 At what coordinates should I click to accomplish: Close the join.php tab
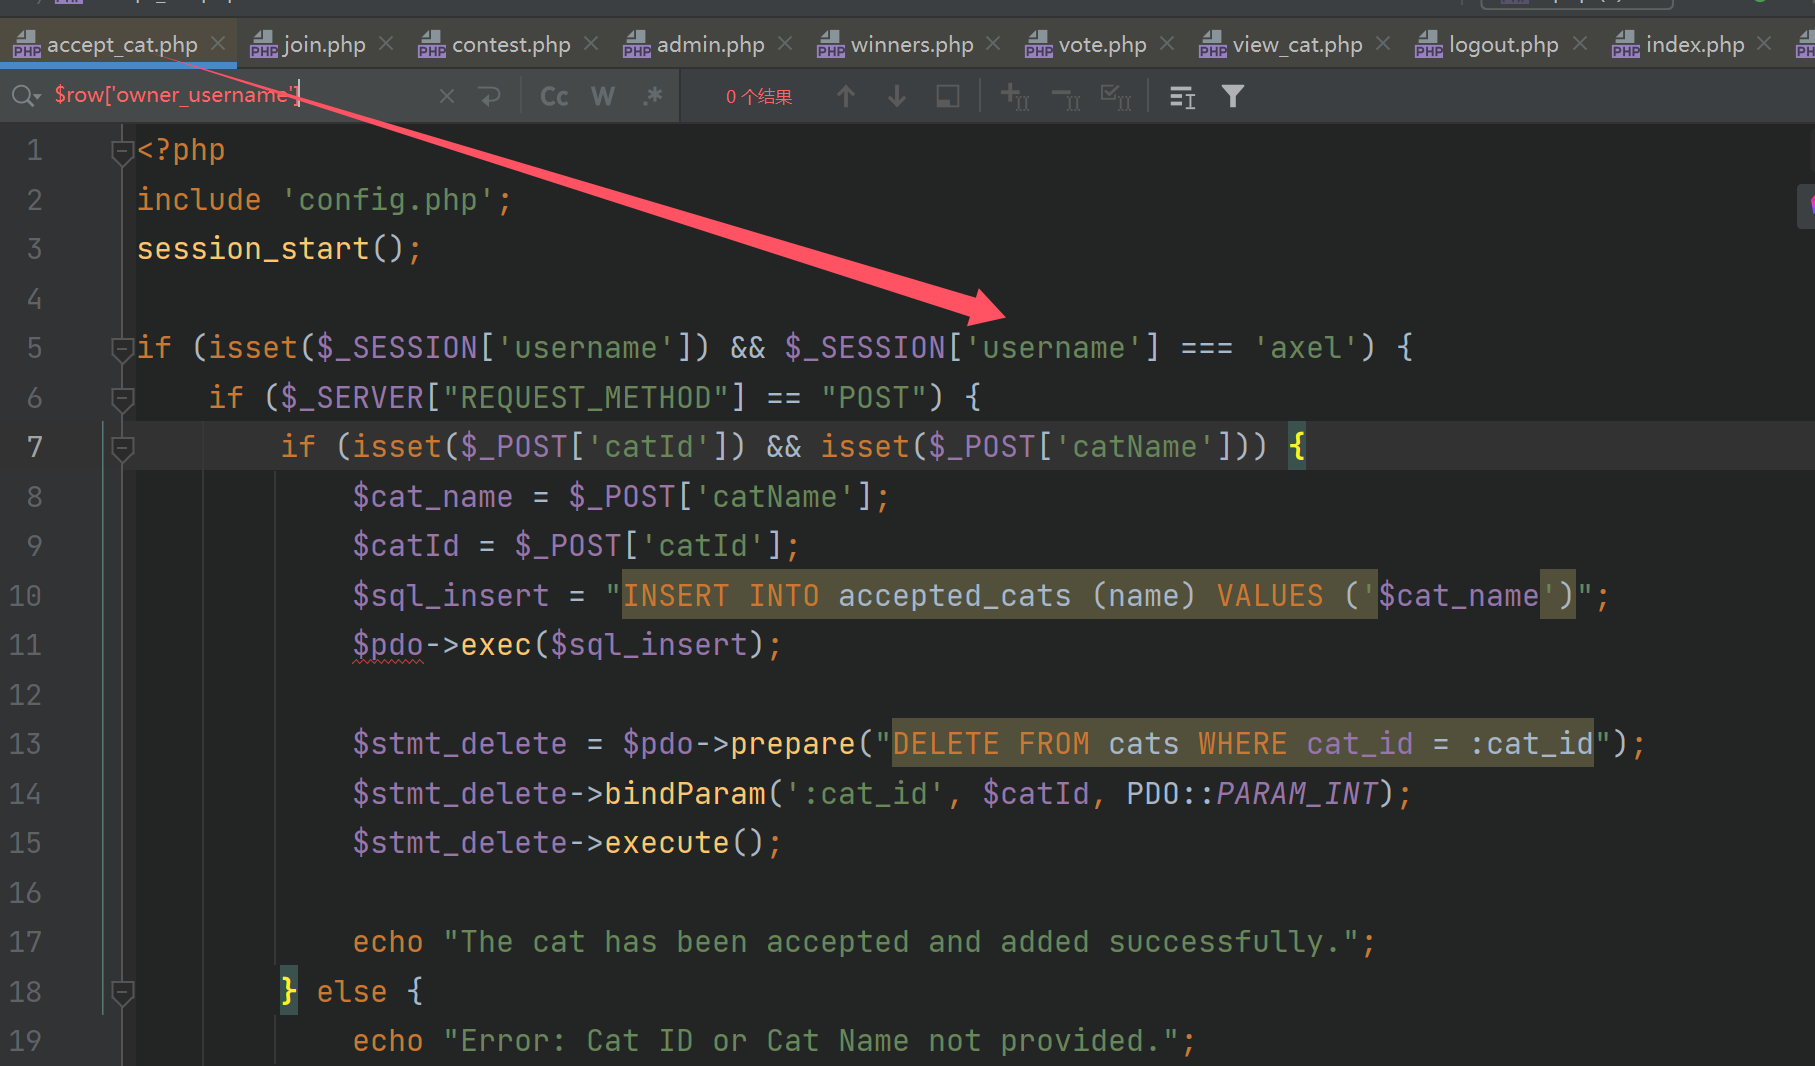(387, 44)
